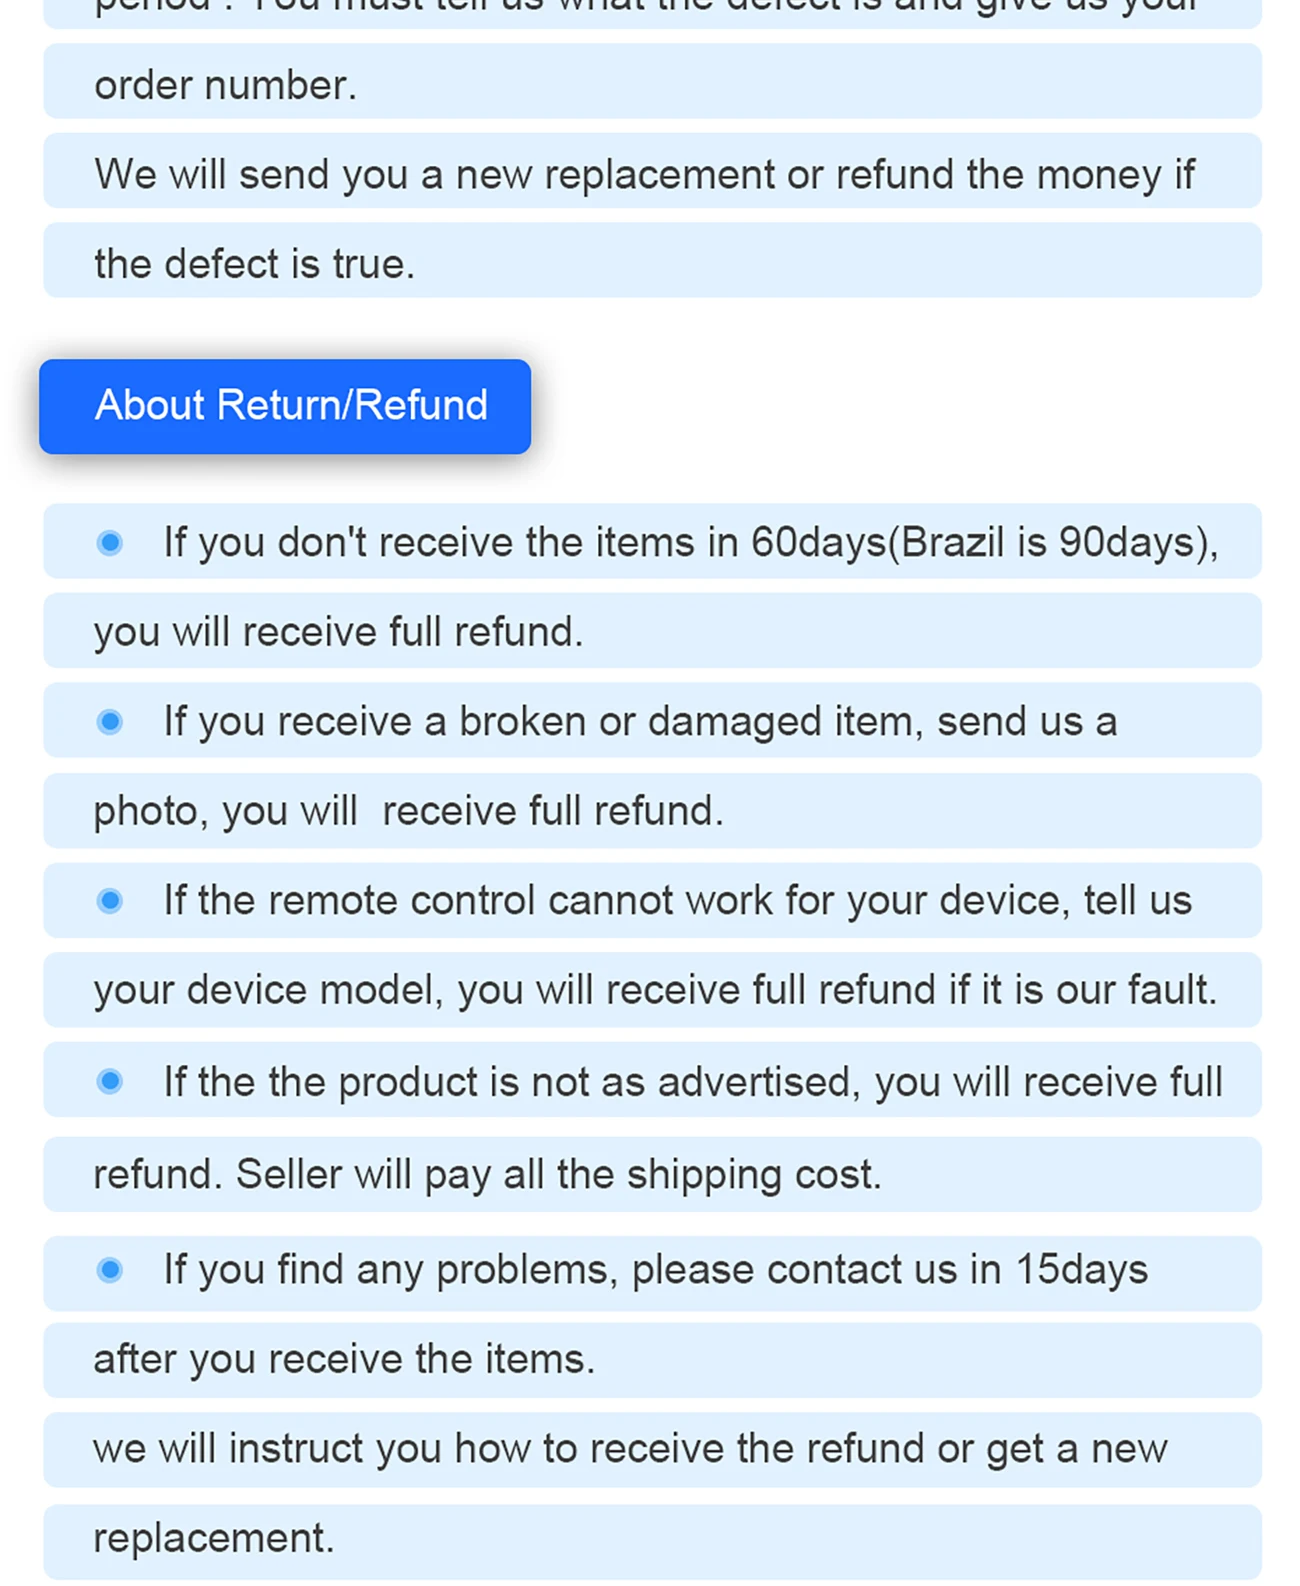Click the bullet beside the 60days delivery line
The height and width of the screenshot is (1586, 1300).
[110, 543]
